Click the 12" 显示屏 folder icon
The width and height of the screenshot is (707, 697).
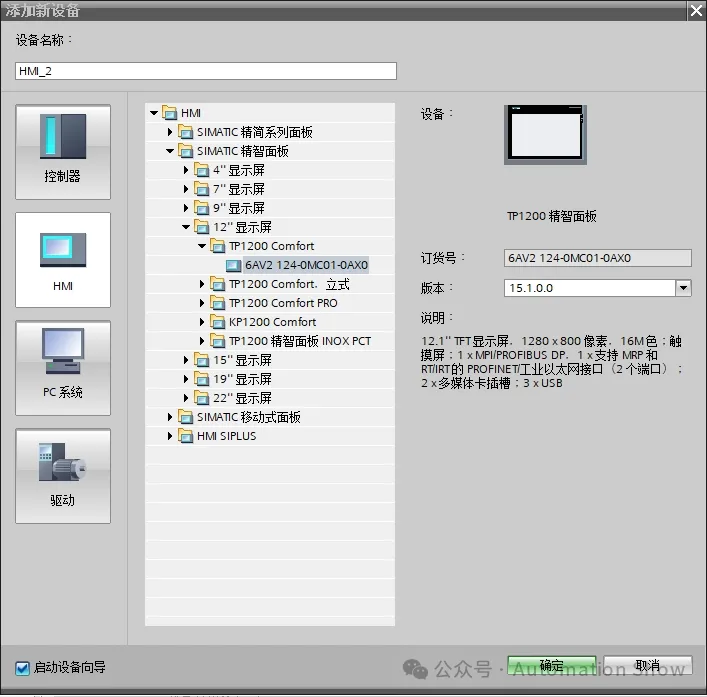[202, 227]
